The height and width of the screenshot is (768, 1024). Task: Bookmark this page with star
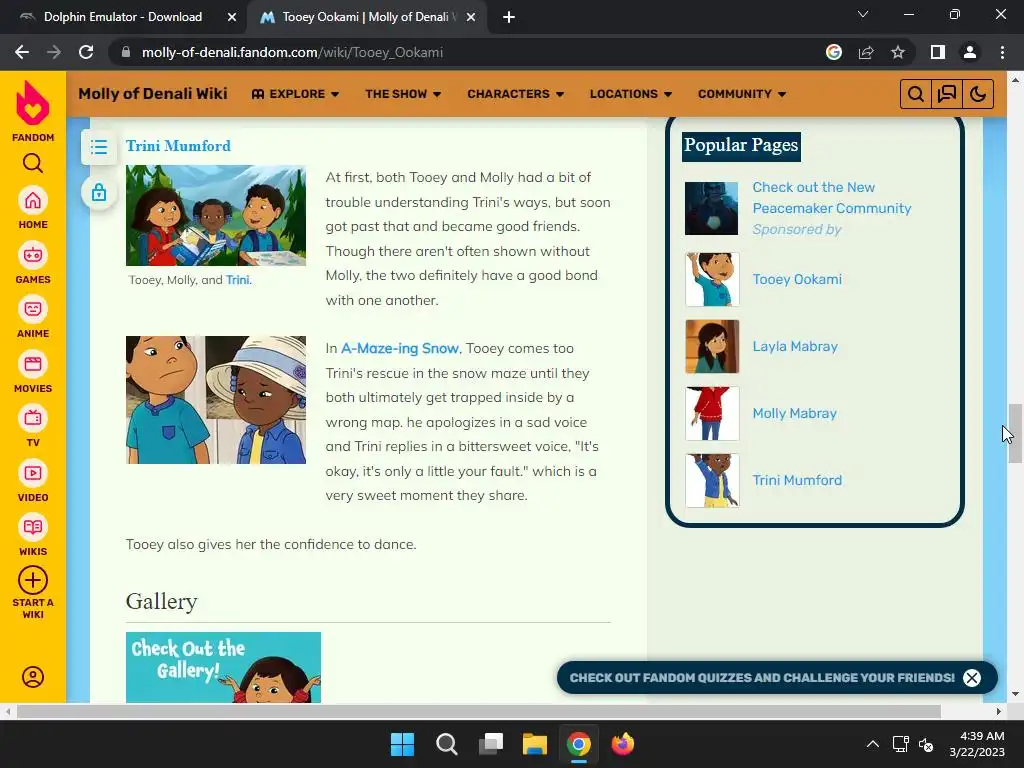[x=898, y=52]
